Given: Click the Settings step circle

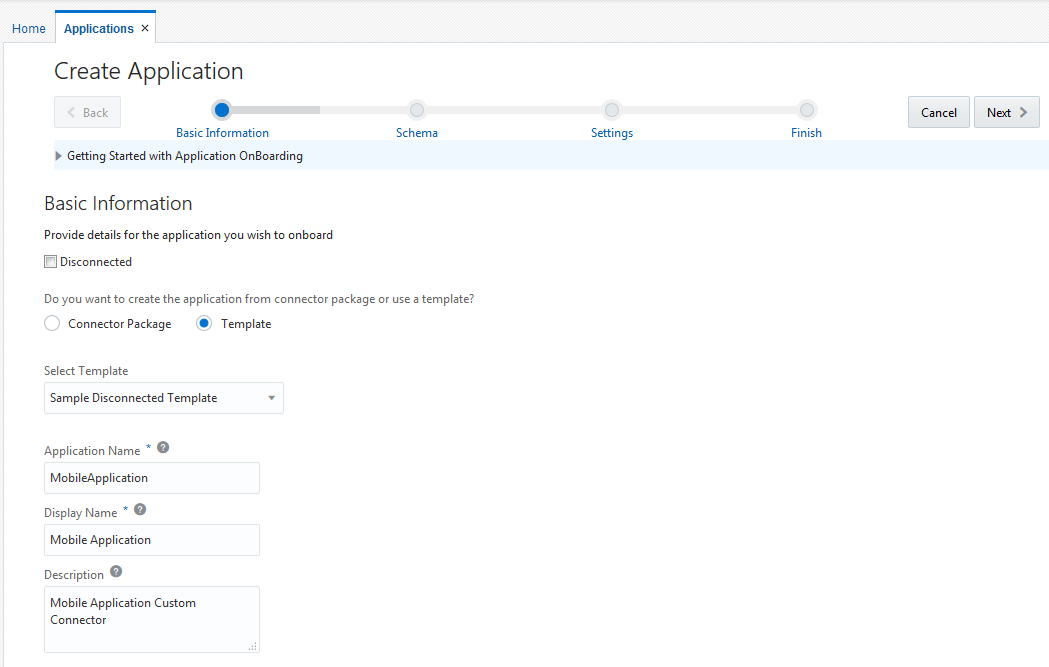Looking at the screenshot, I should tap(612, 110).
